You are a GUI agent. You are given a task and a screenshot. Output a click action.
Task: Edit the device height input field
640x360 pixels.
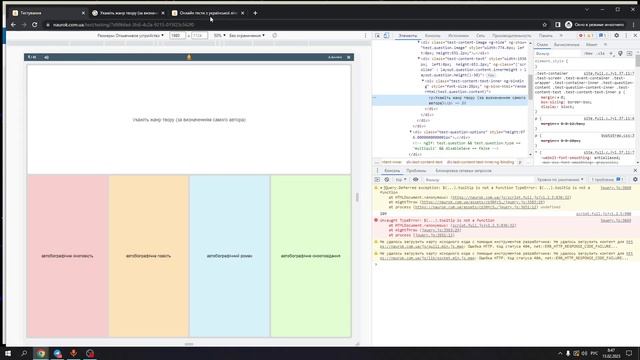(x=199, y=36)
